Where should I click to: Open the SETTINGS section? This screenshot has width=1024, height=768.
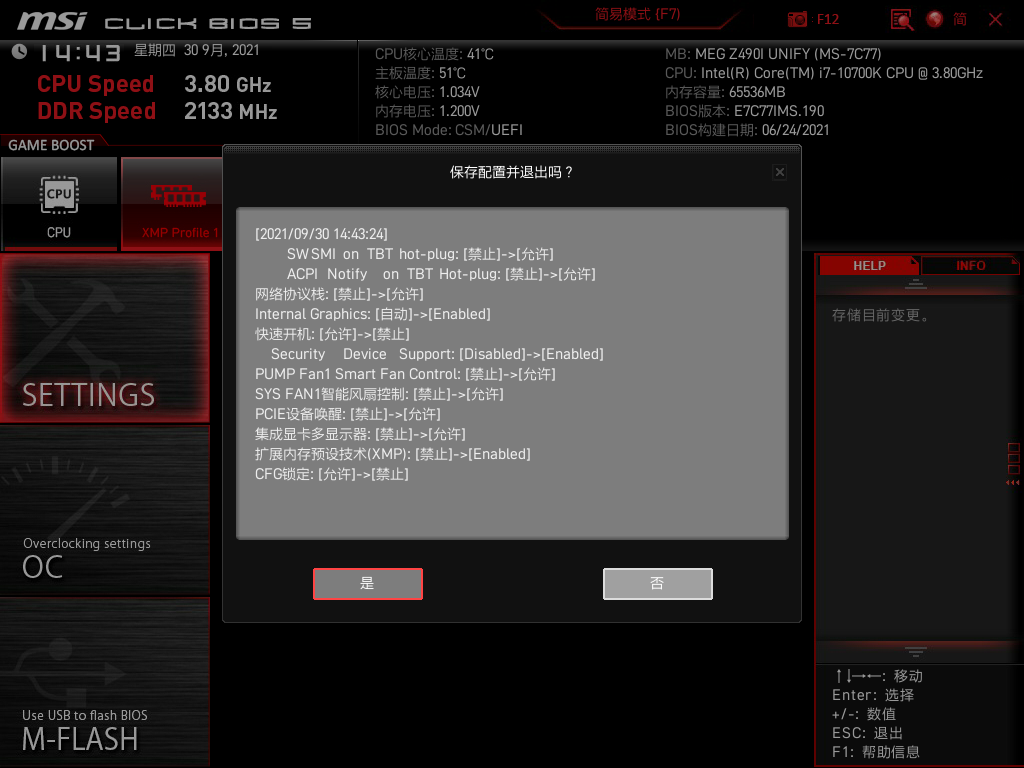point(105,338)
